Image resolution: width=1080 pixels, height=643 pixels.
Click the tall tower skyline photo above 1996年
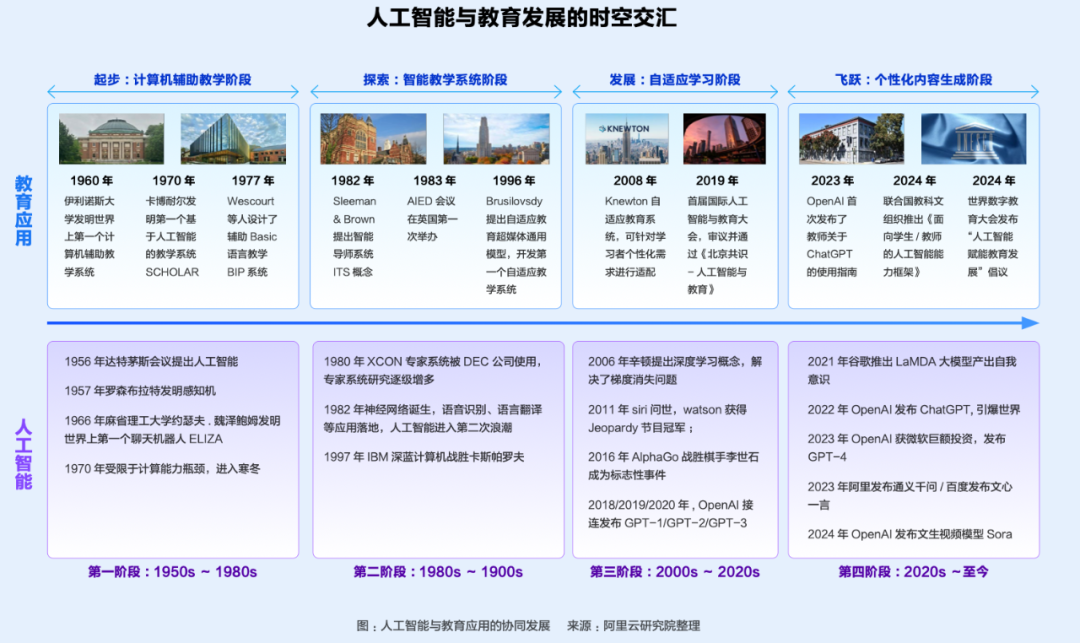(x=497, y=138)
